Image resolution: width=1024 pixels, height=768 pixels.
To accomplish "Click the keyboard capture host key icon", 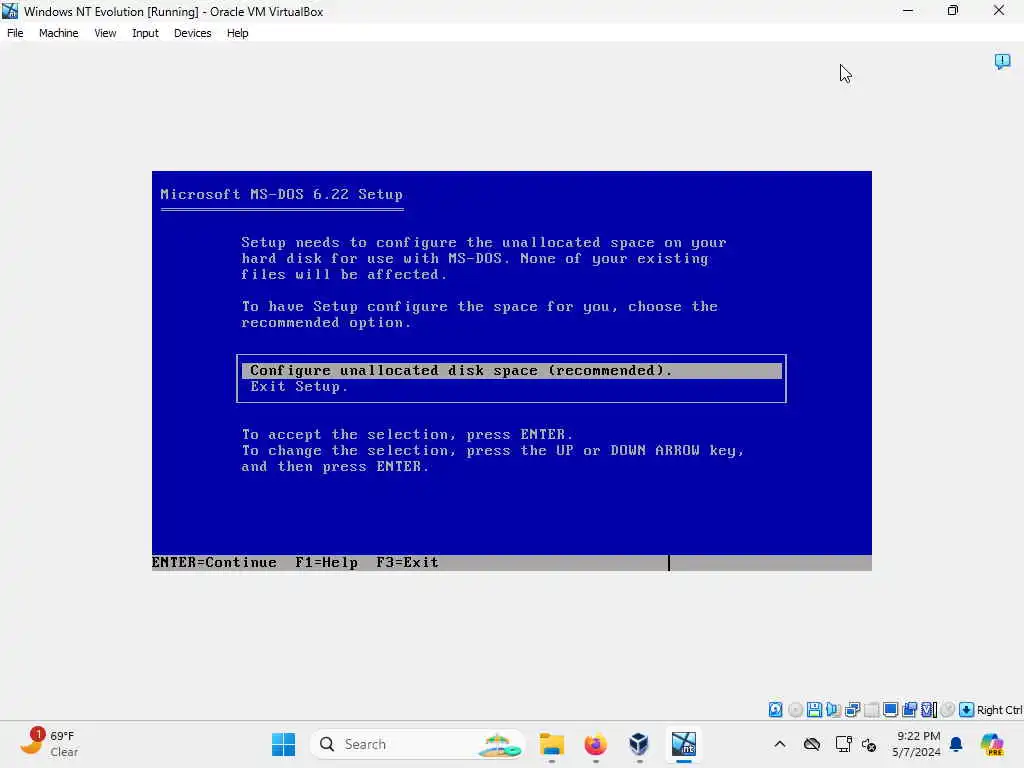I will coord(967,709).
